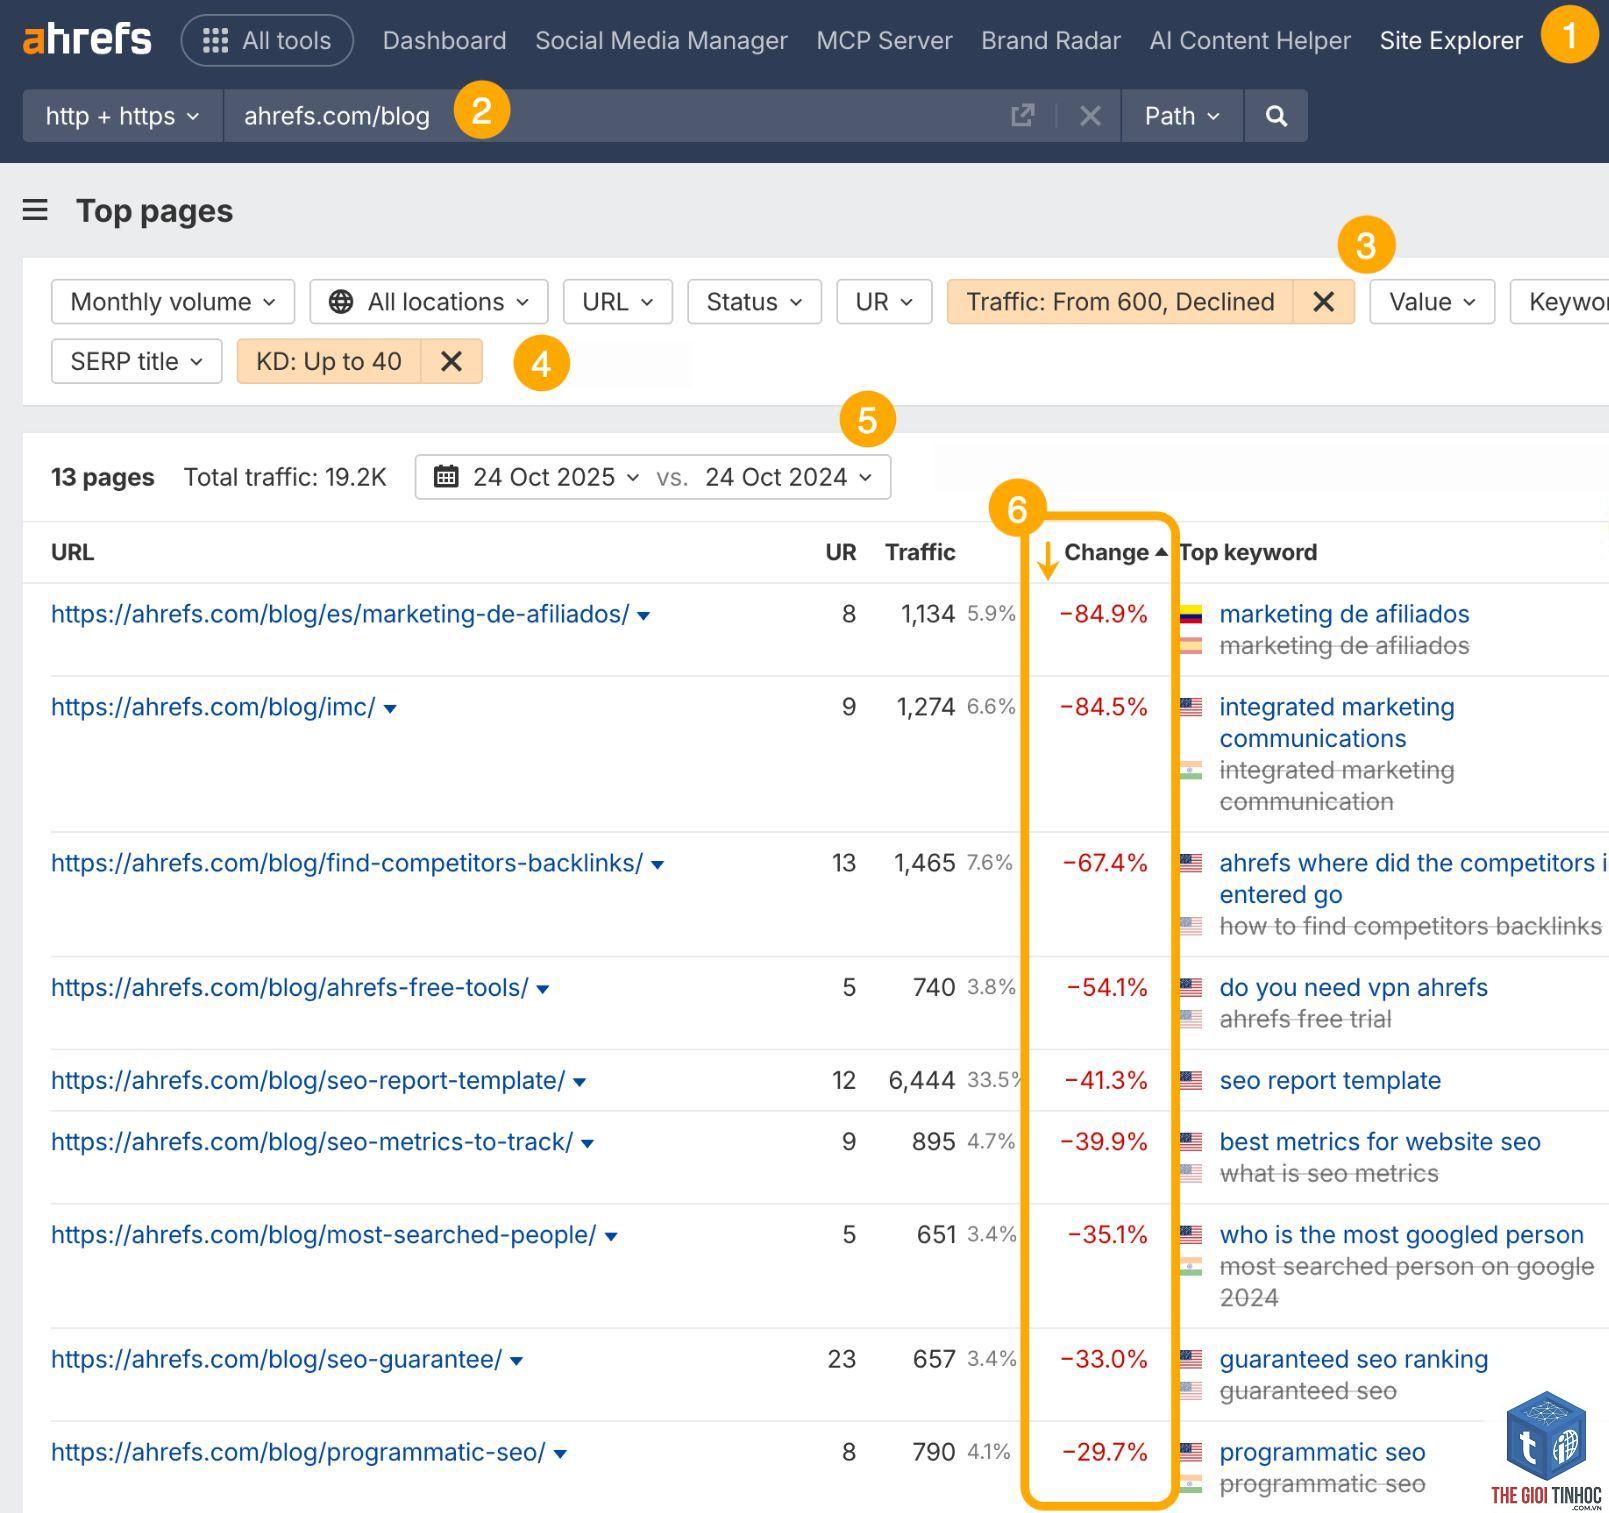The image size is (1609, 1513).
Task: Expand menu for most-searched-people URL
Action: tap(611, 1237)
